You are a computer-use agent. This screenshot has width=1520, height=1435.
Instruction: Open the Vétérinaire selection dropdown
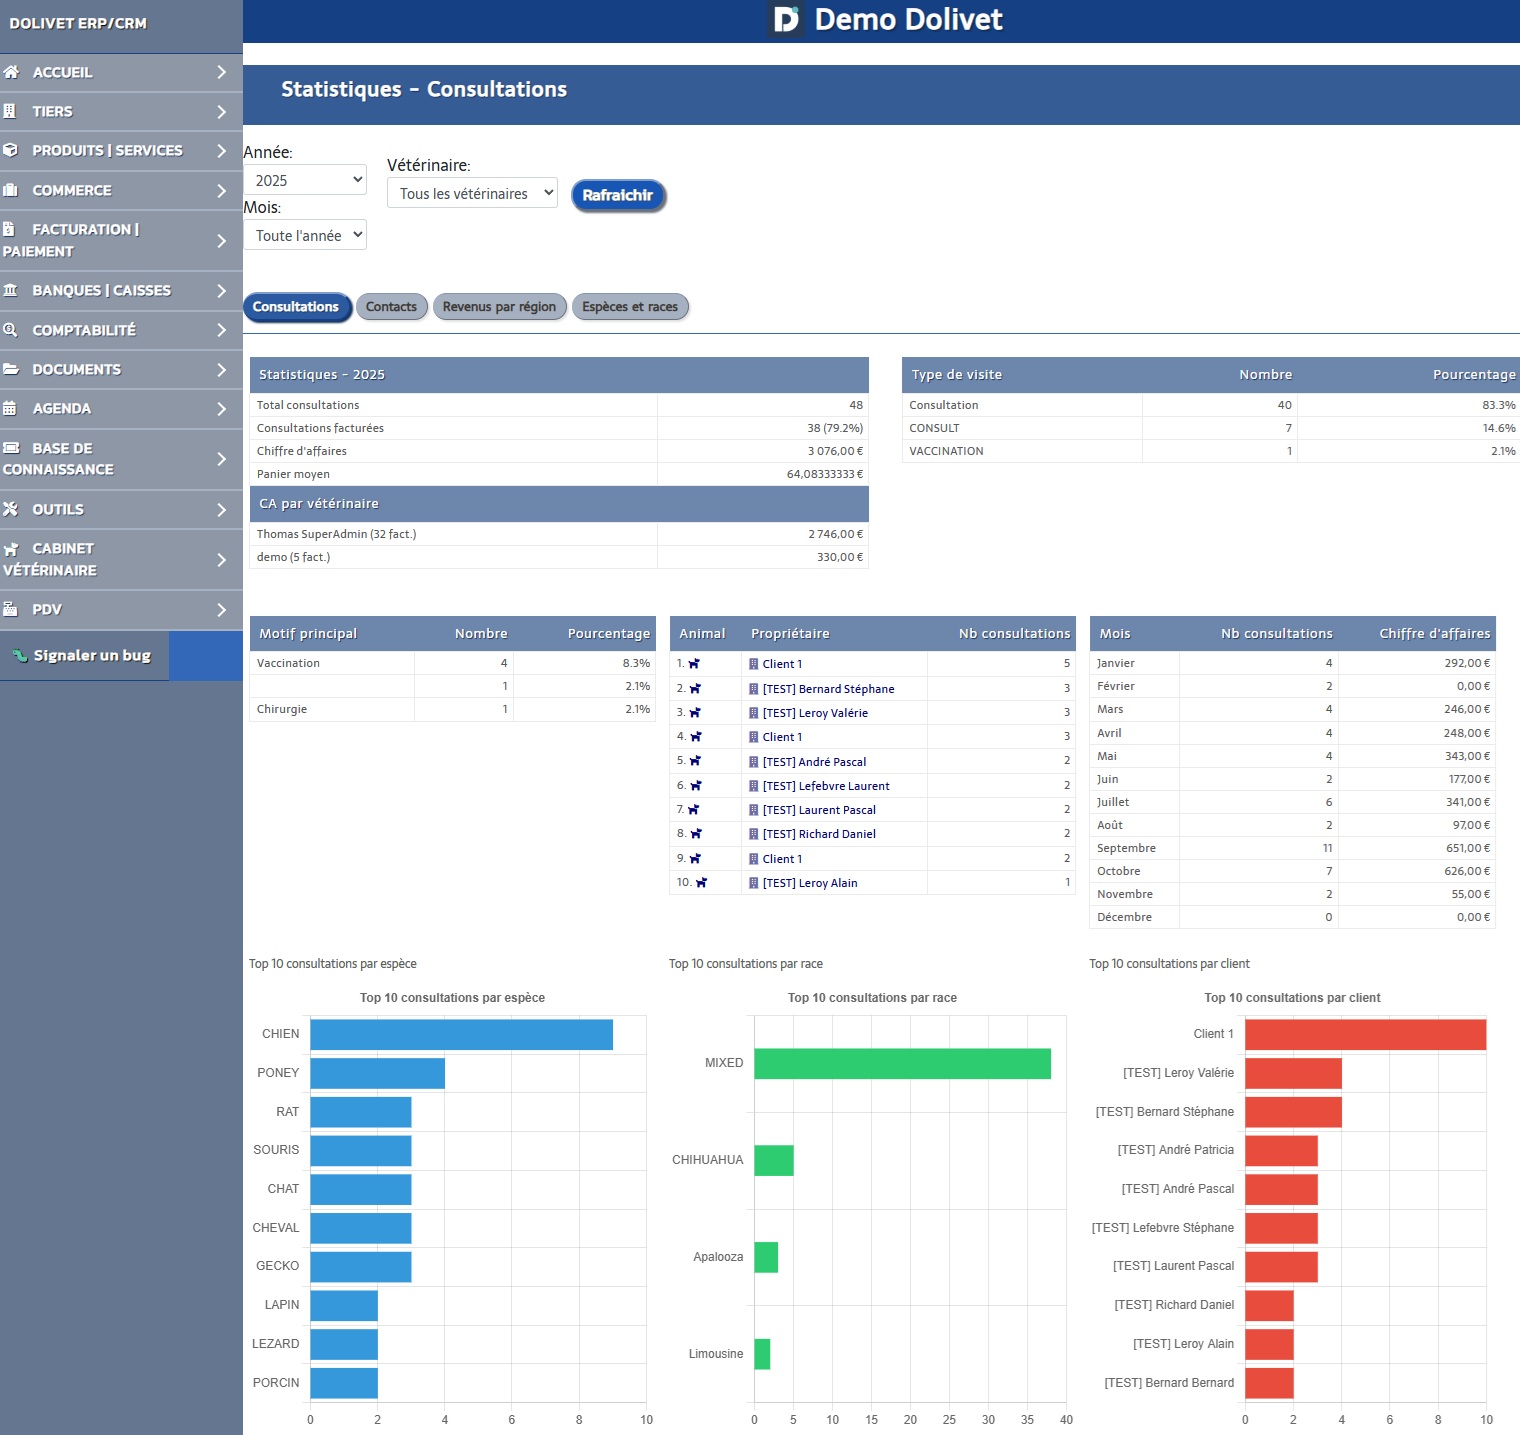pos(472,194)
